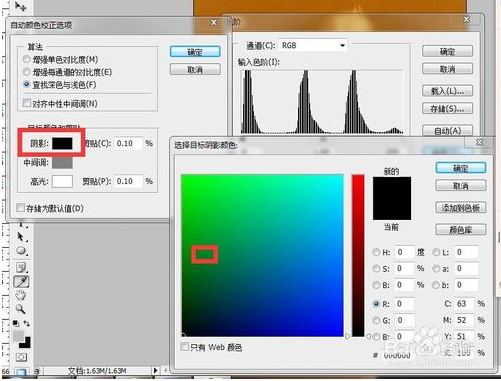This screenshot has height=381, width=501.
Task: Edit the Y yellow percentage field
Action: (x=464, y=337)
